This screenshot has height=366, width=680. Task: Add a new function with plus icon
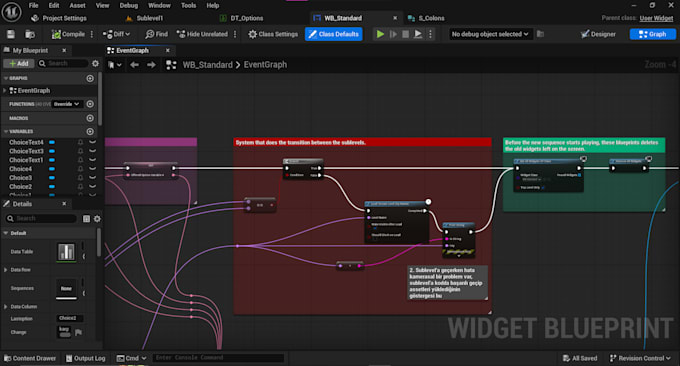point(90,104)
